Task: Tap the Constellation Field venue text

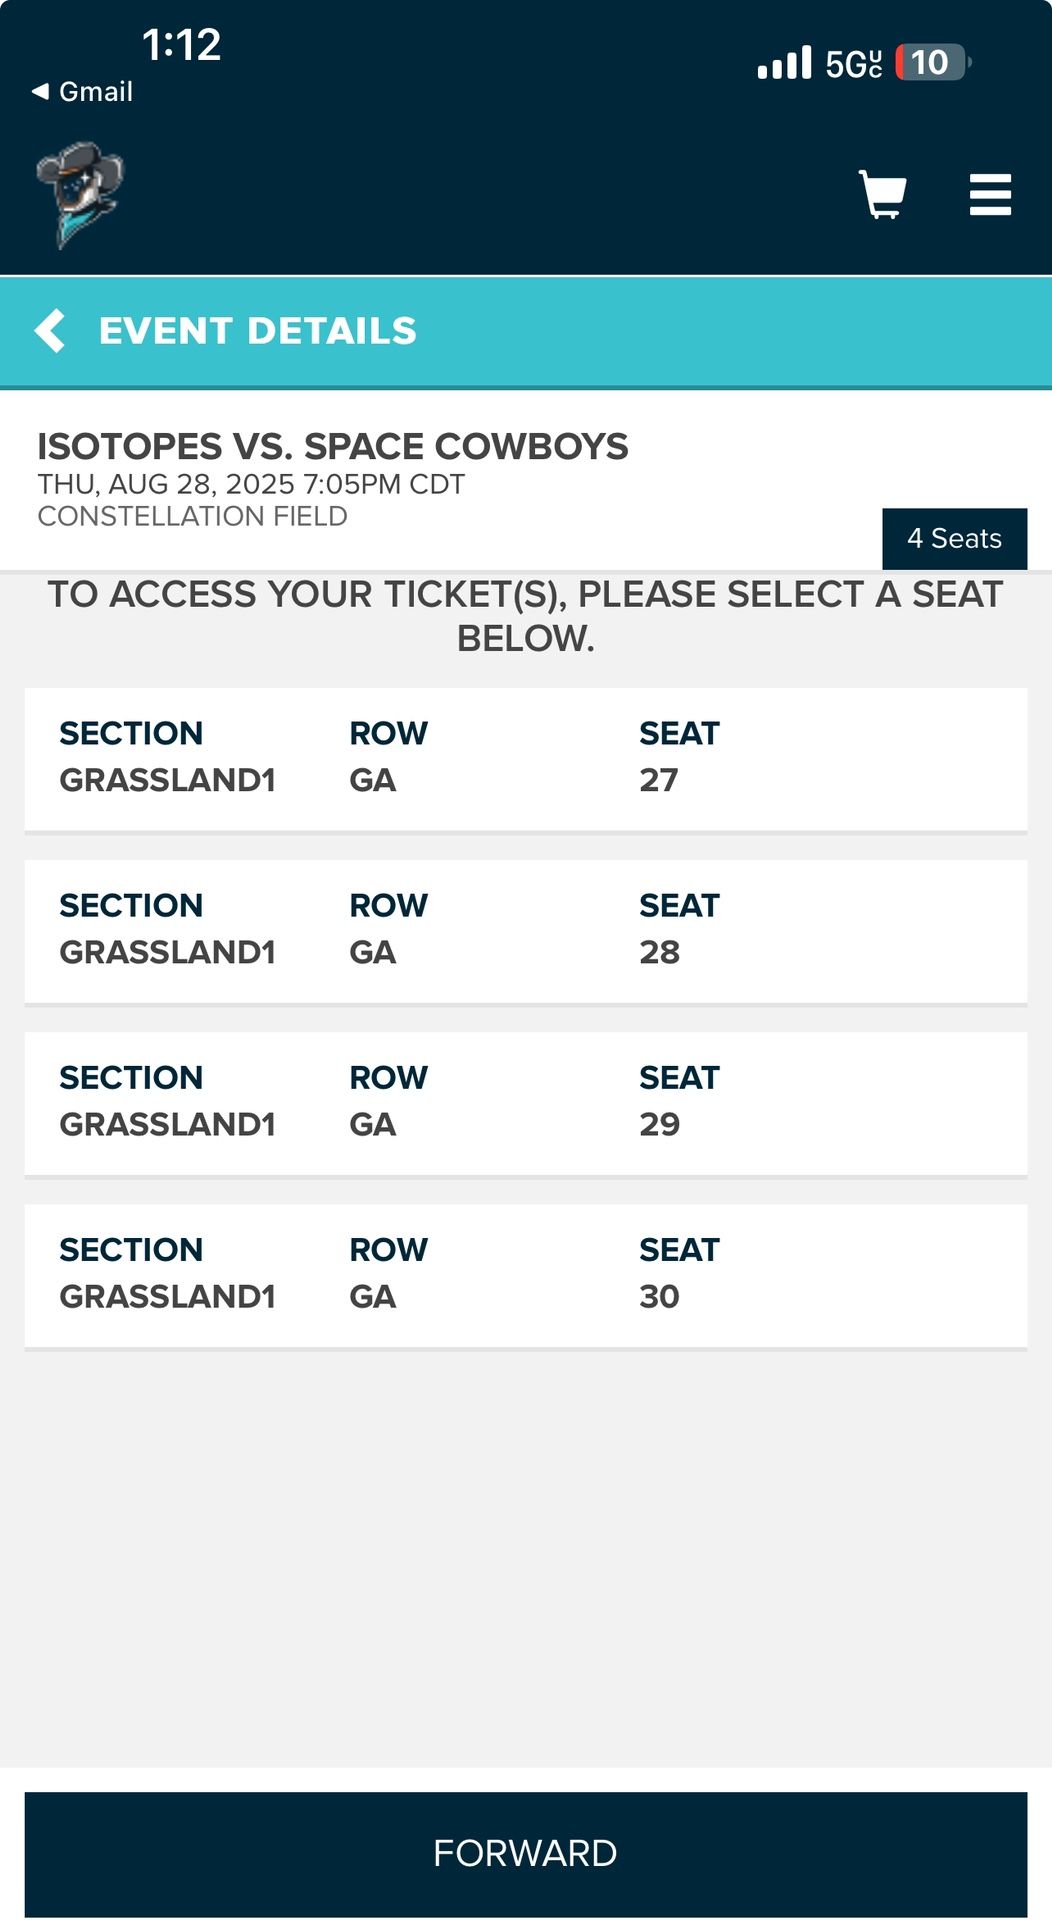Action: pos(192,516)
